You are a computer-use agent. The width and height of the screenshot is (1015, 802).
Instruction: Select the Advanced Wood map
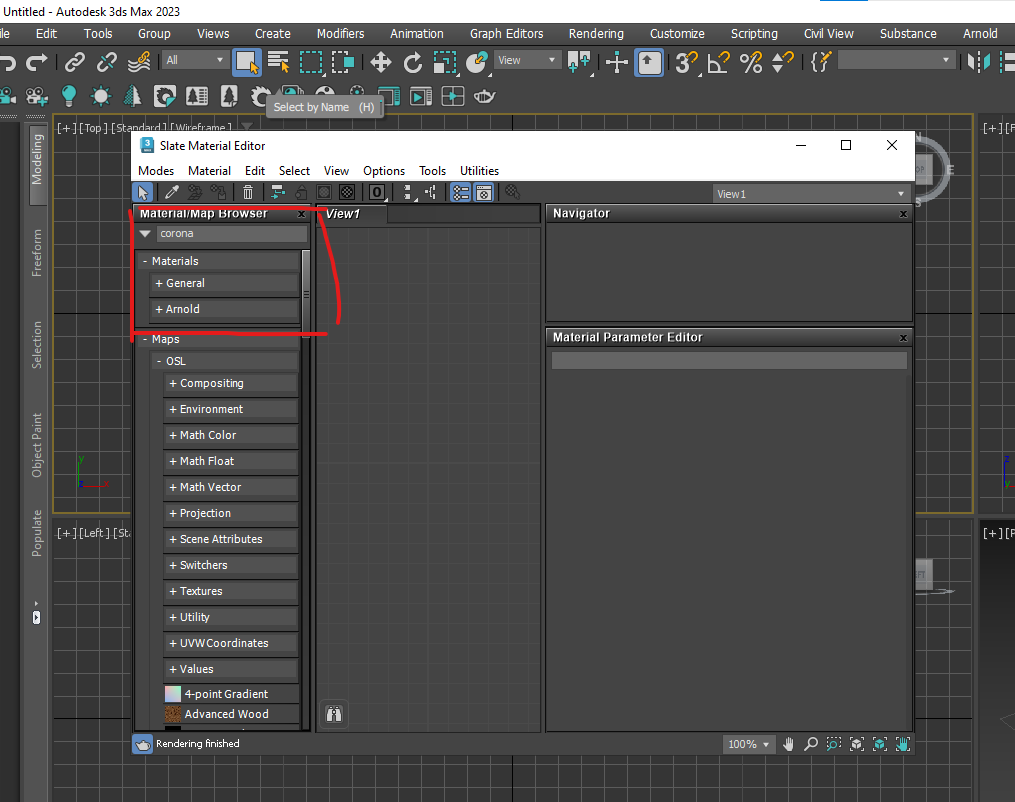point(231,714)
